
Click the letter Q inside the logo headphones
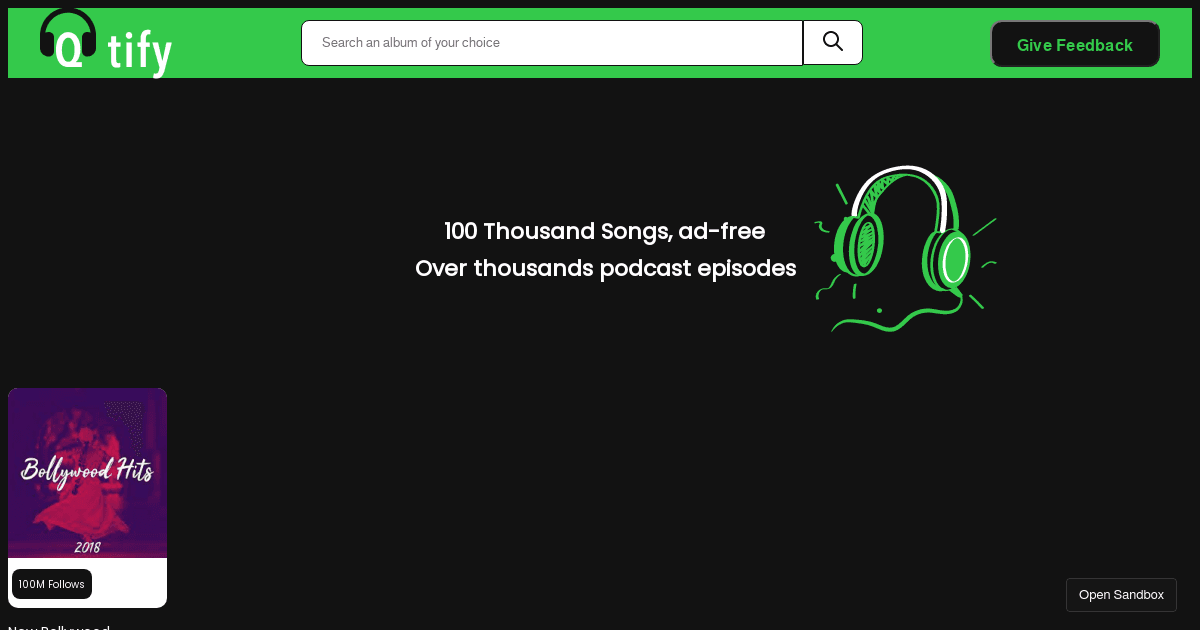69,50
